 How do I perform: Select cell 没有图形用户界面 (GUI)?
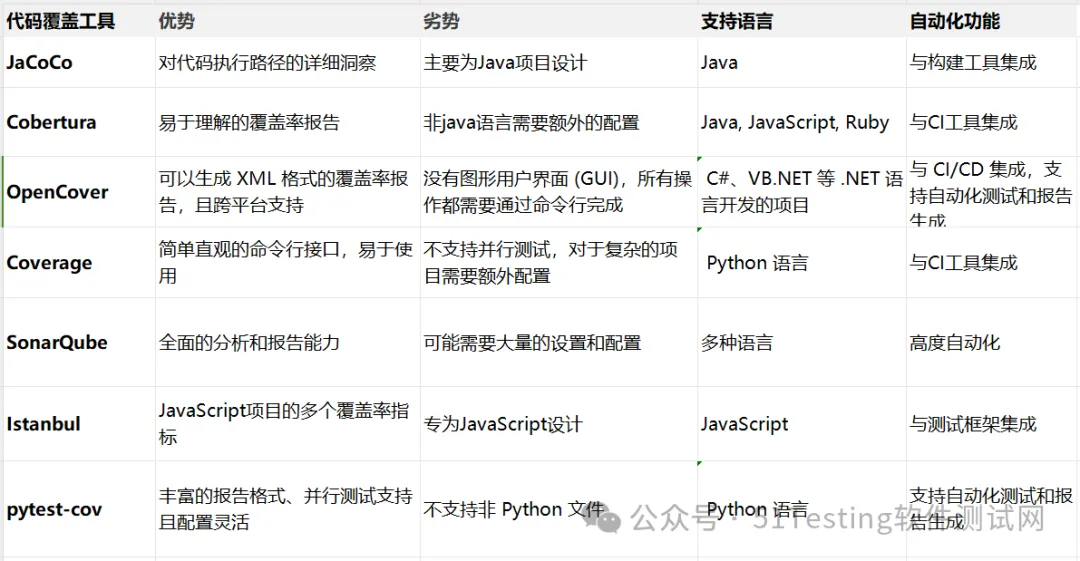click(559, 192)
